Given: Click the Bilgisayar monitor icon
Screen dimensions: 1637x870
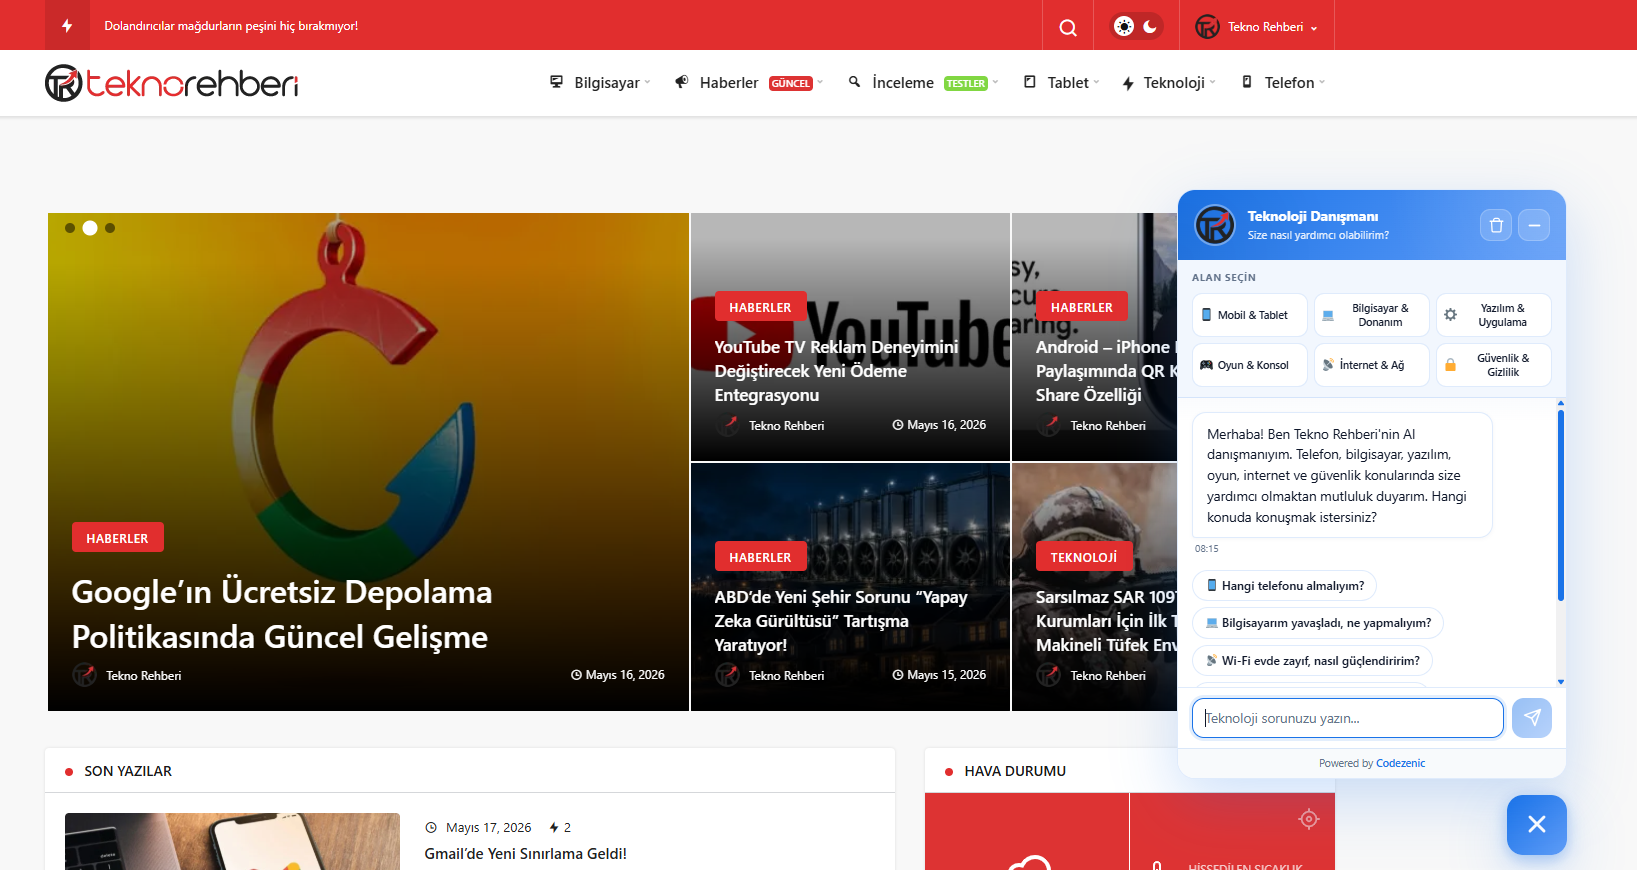Looking at the screenshot, I should (x=556, y=82).
